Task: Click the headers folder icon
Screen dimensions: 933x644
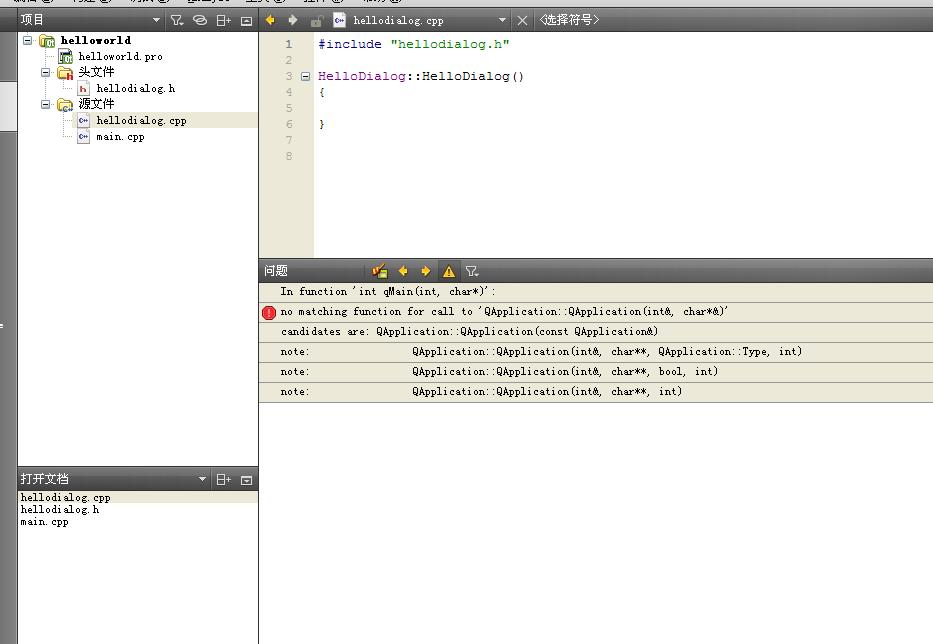Action: point(65,73)
